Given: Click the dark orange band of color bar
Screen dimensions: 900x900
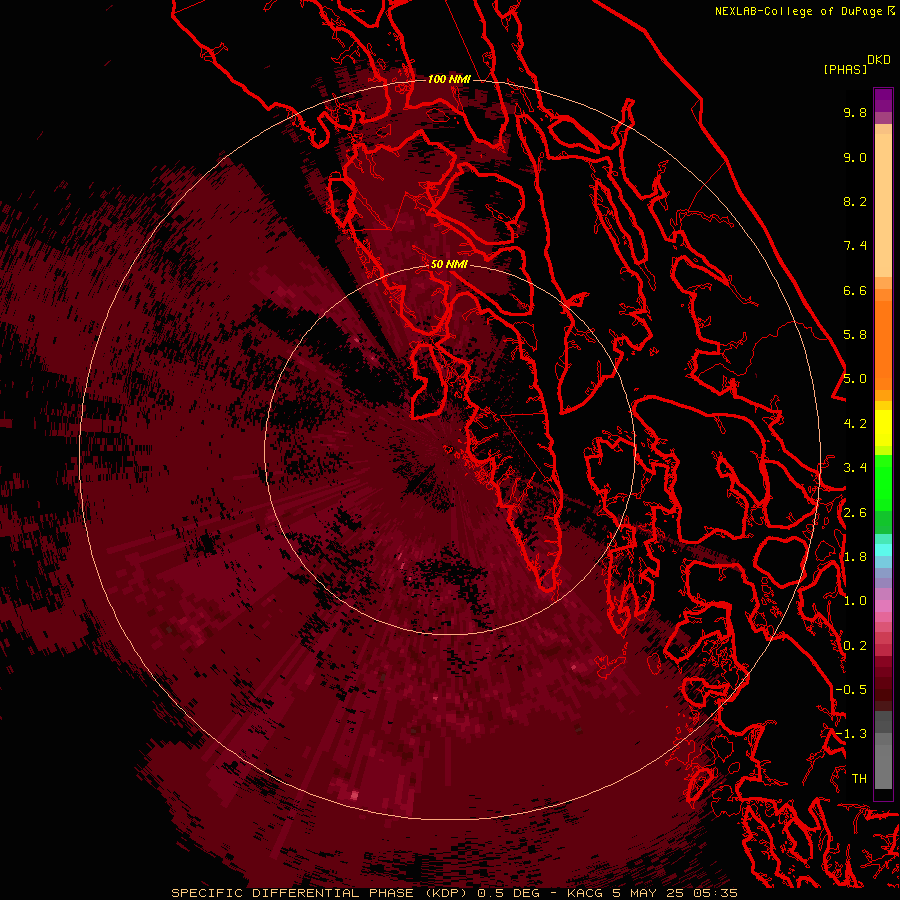Looking at the screenshot, I should [x=883, y=344].
